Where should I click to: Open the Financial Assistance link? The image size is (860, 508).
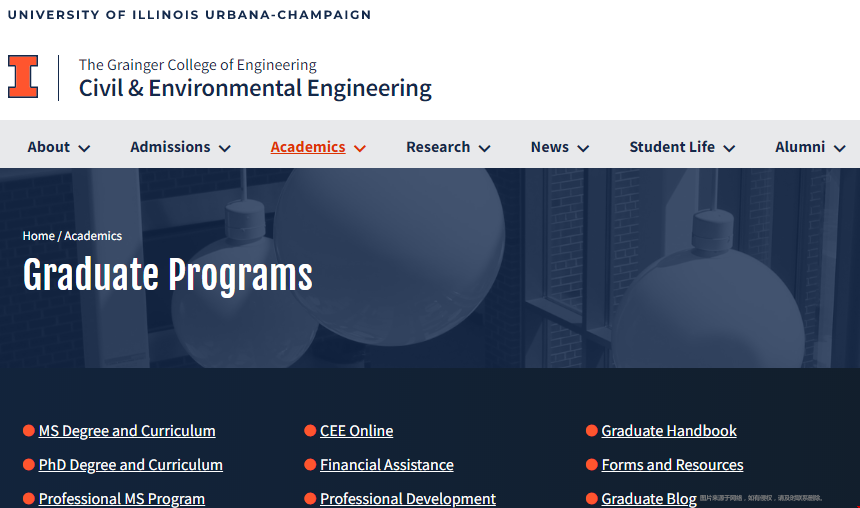pos(387,465)
